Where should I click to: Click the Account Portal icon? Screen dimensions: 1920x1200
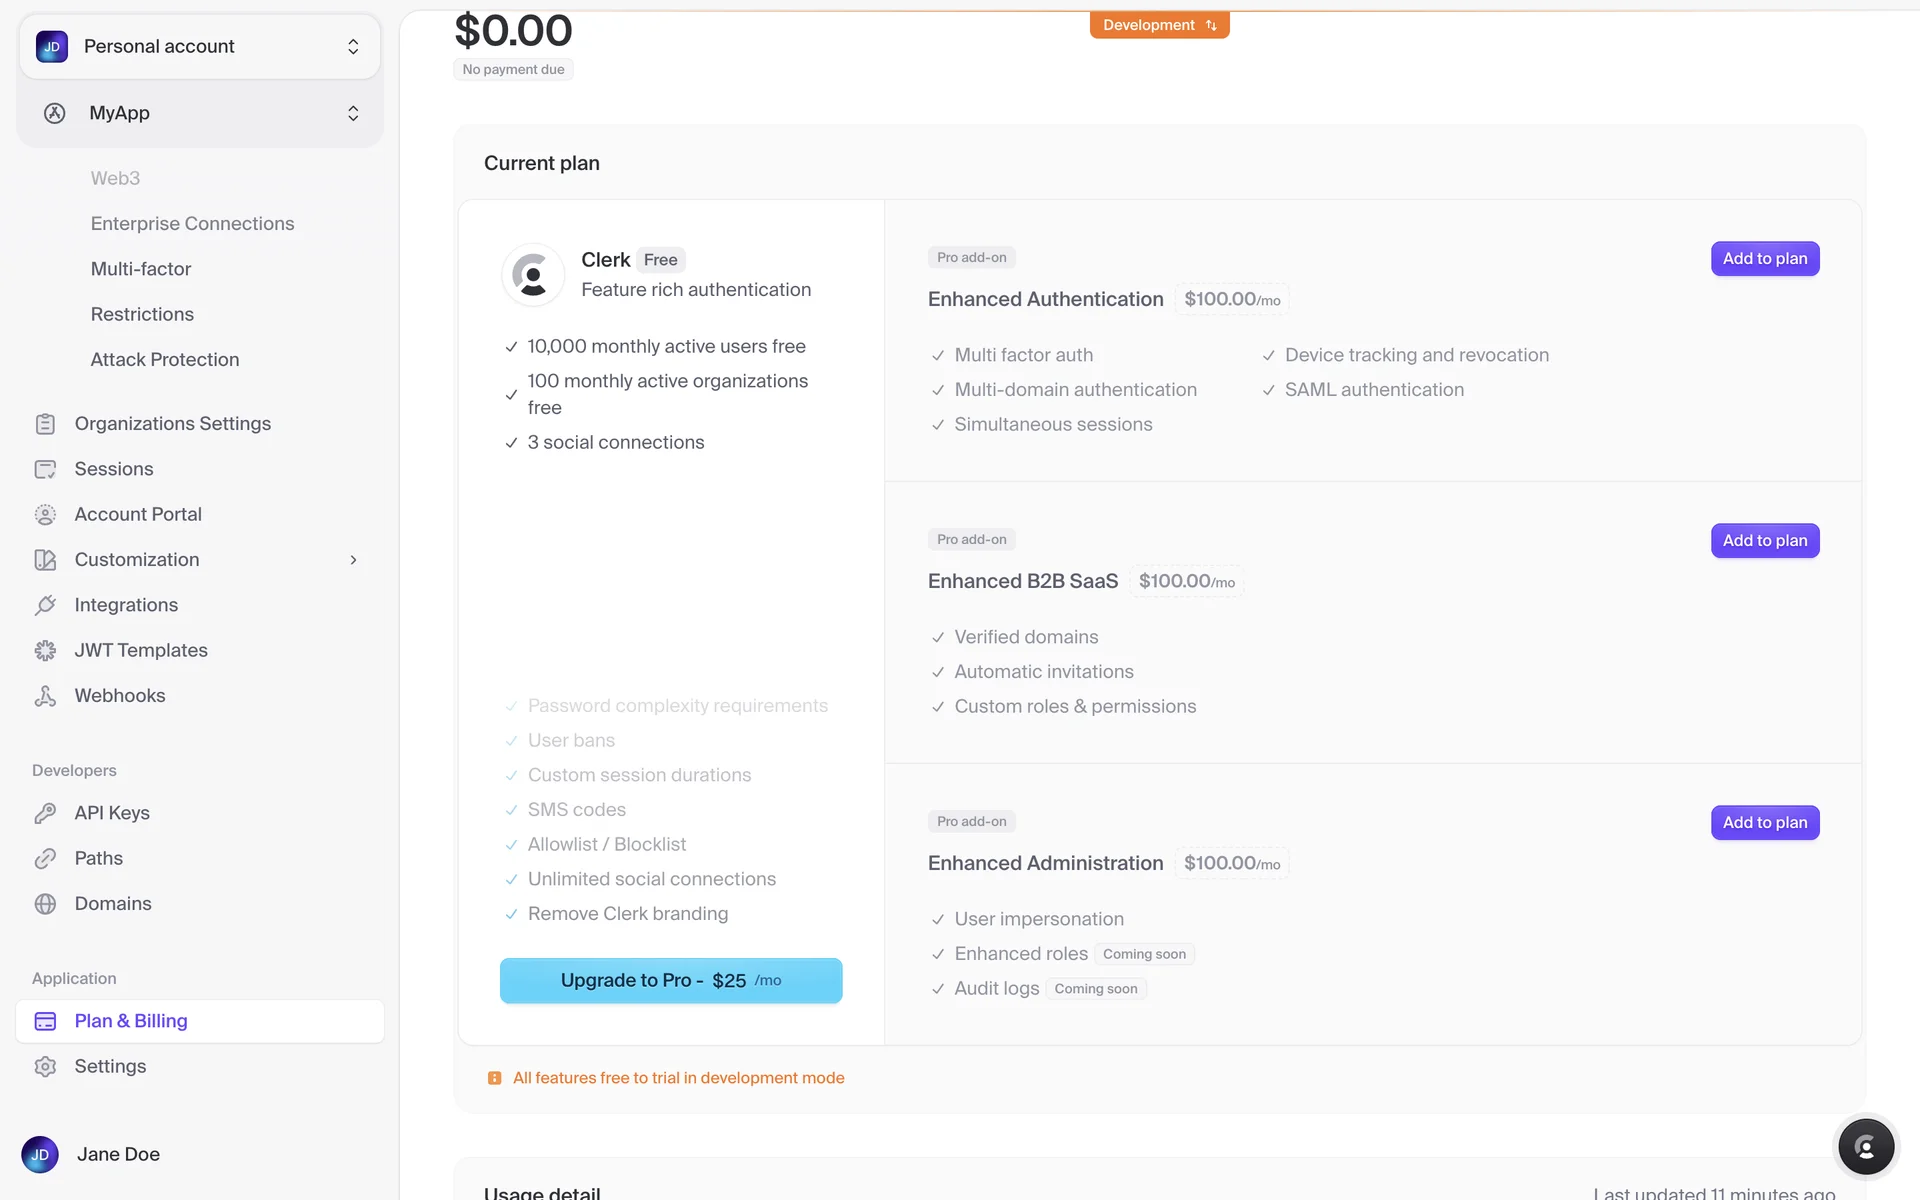(x=45, y=515)
